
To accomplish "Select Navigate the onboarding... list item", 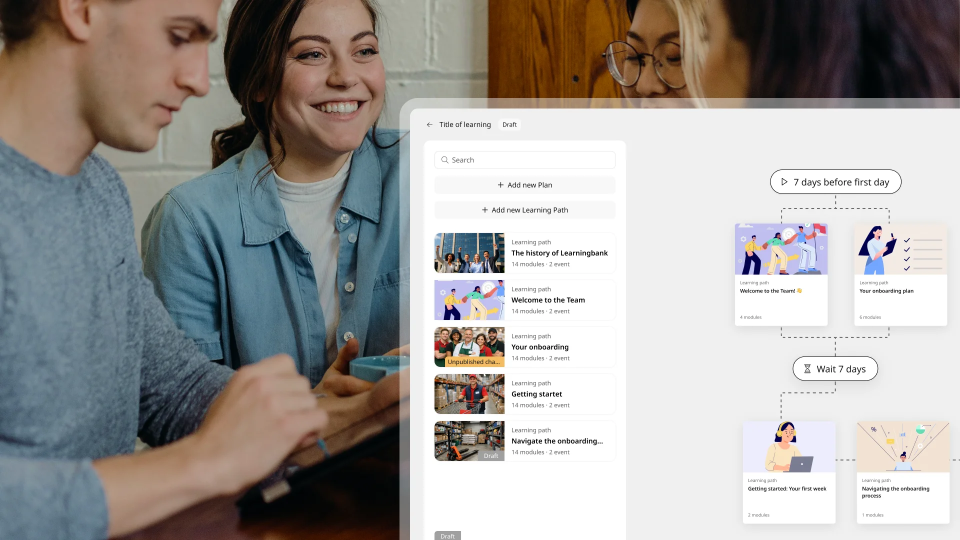I will [x=525, y=441].
